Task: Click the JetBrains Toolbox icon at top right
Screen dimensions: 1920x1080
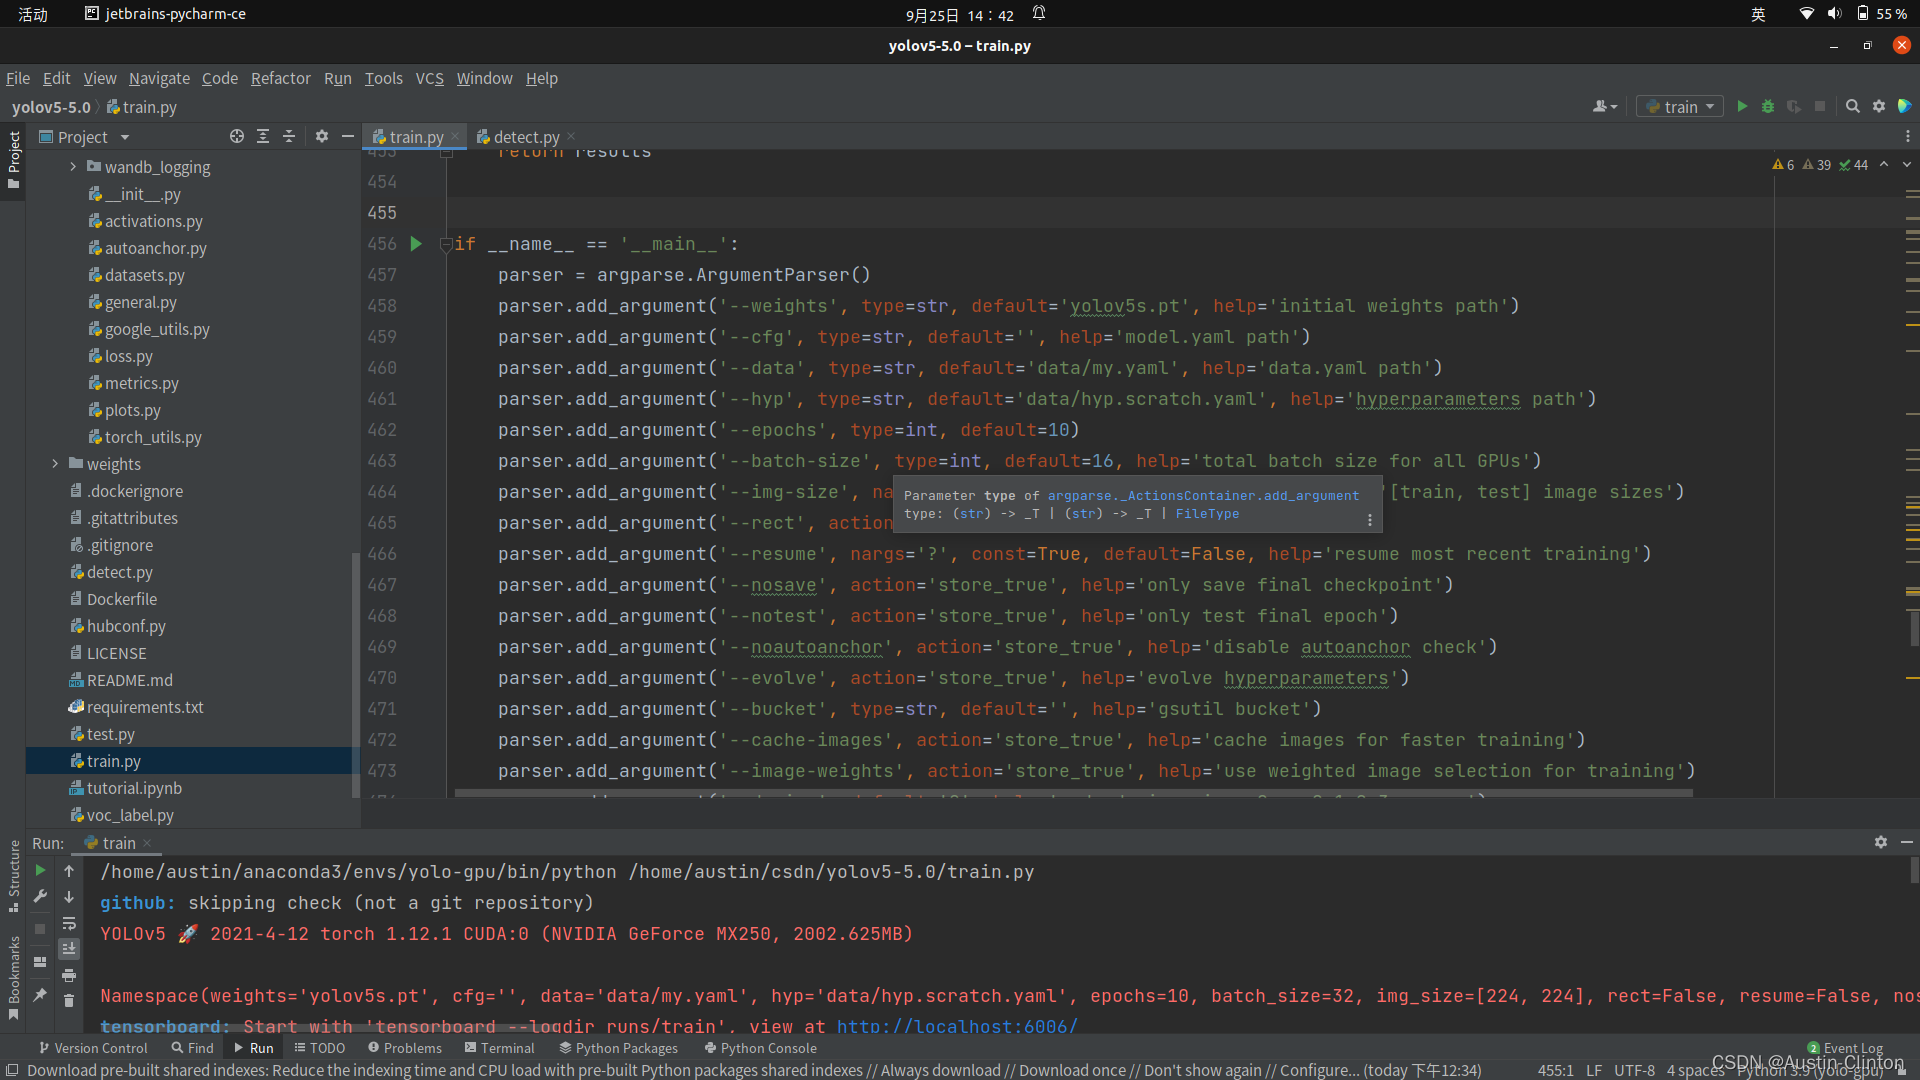Action: (1904, 107)
